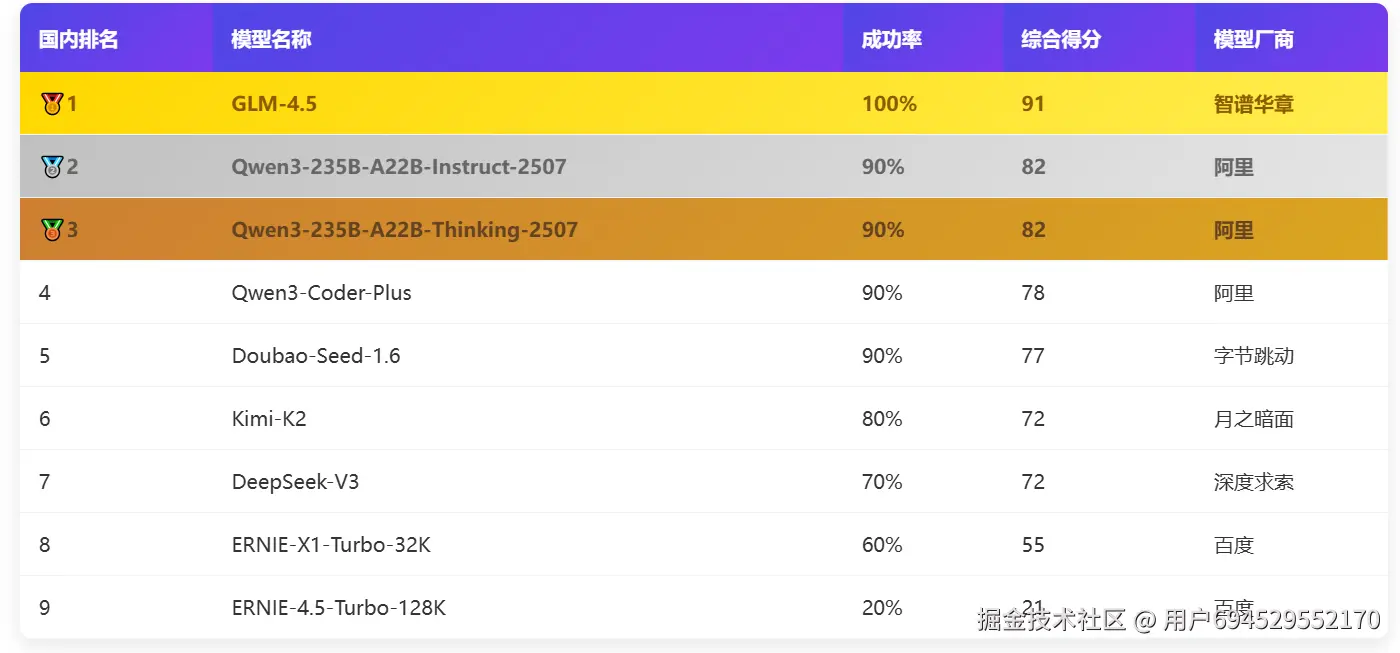Select Qwen3-235B-A22B-Instruct-2507 model name

tap(398, 167)
